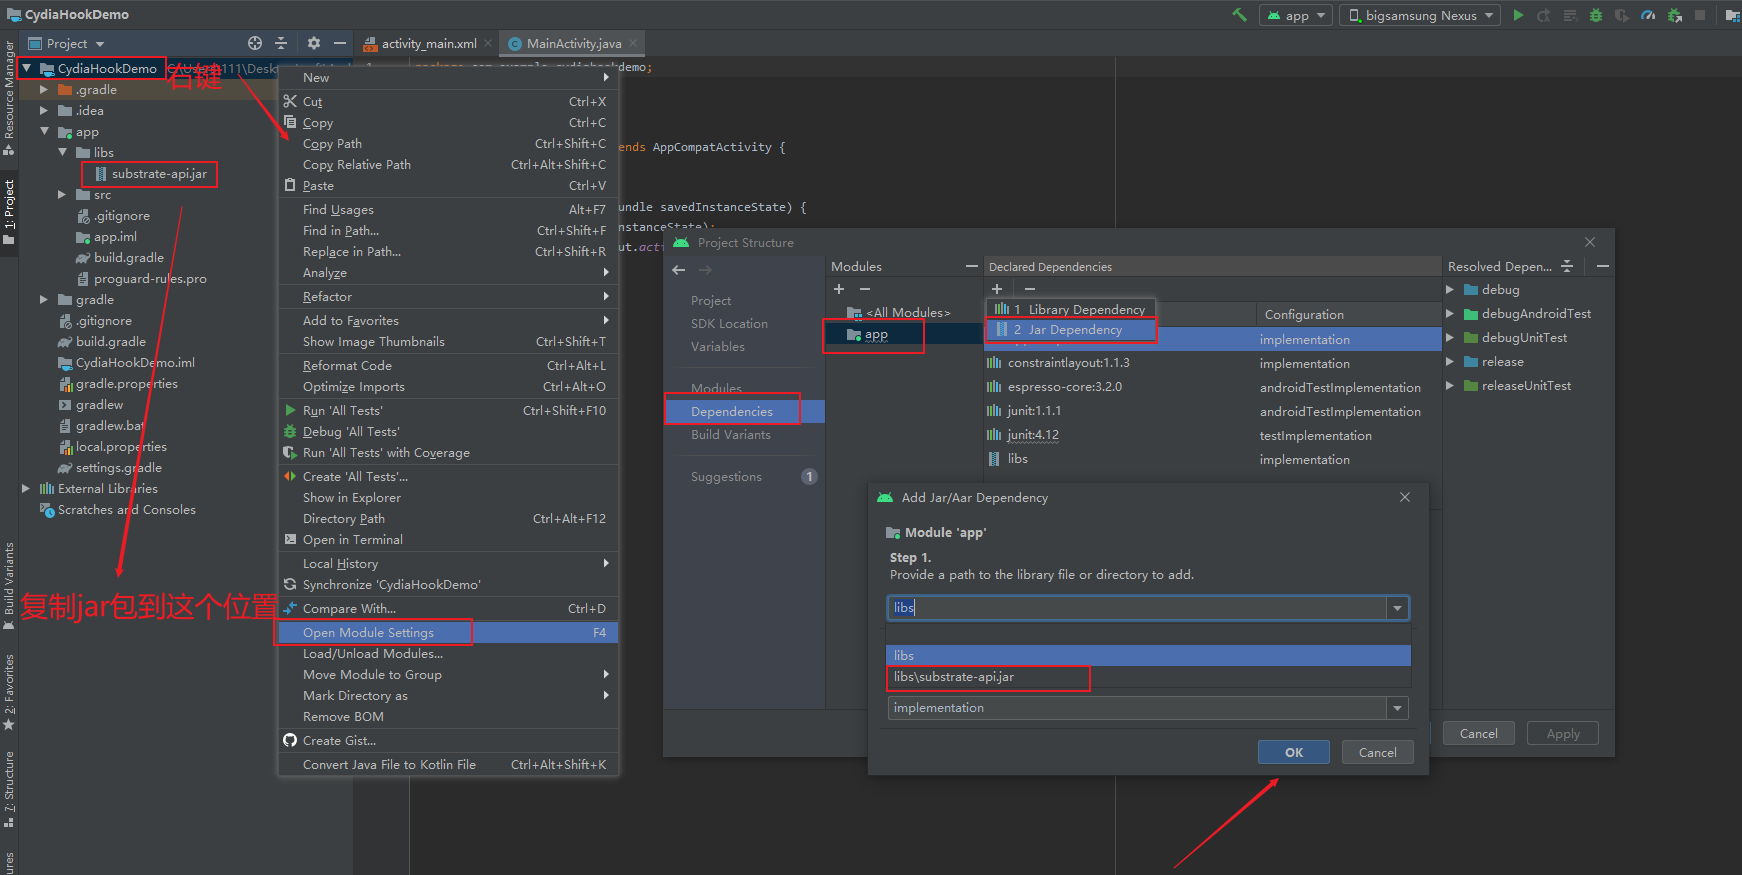Image resolution: width=1742 pixels, height=875 pixels.
Task: Minimize the Resolved Dependencies panel
Action: click(x=1603, y=266)
